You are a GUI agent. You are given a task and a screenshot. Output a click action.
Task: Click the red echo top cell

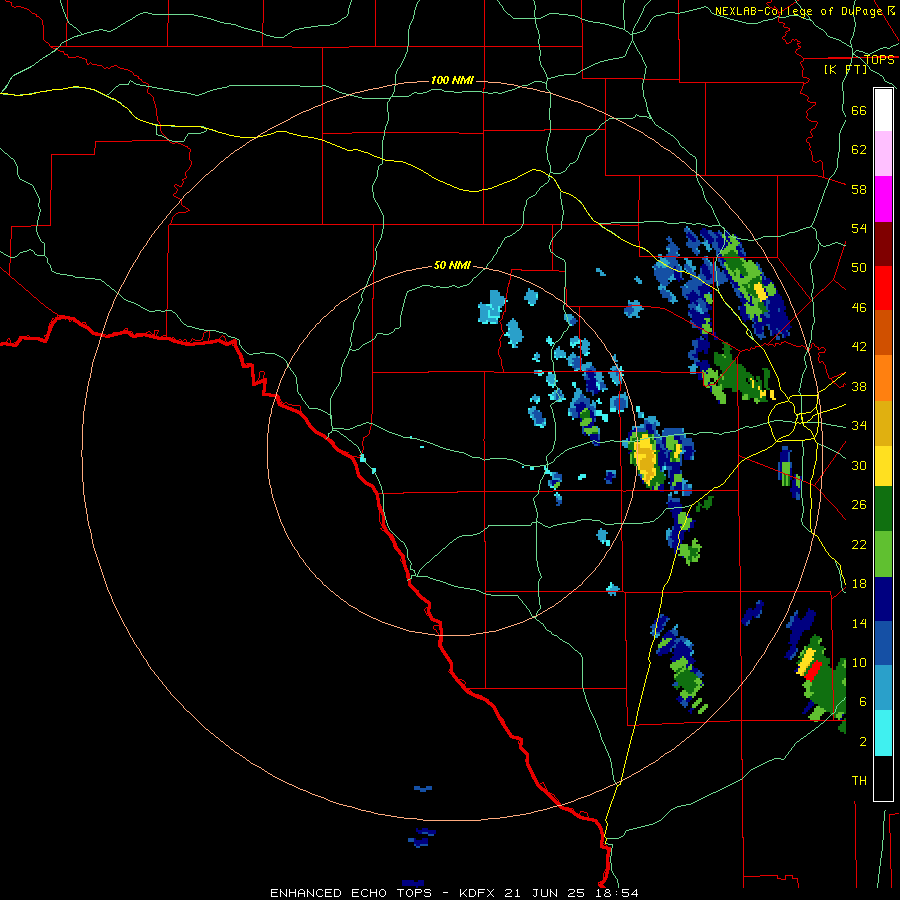point(813,670)
